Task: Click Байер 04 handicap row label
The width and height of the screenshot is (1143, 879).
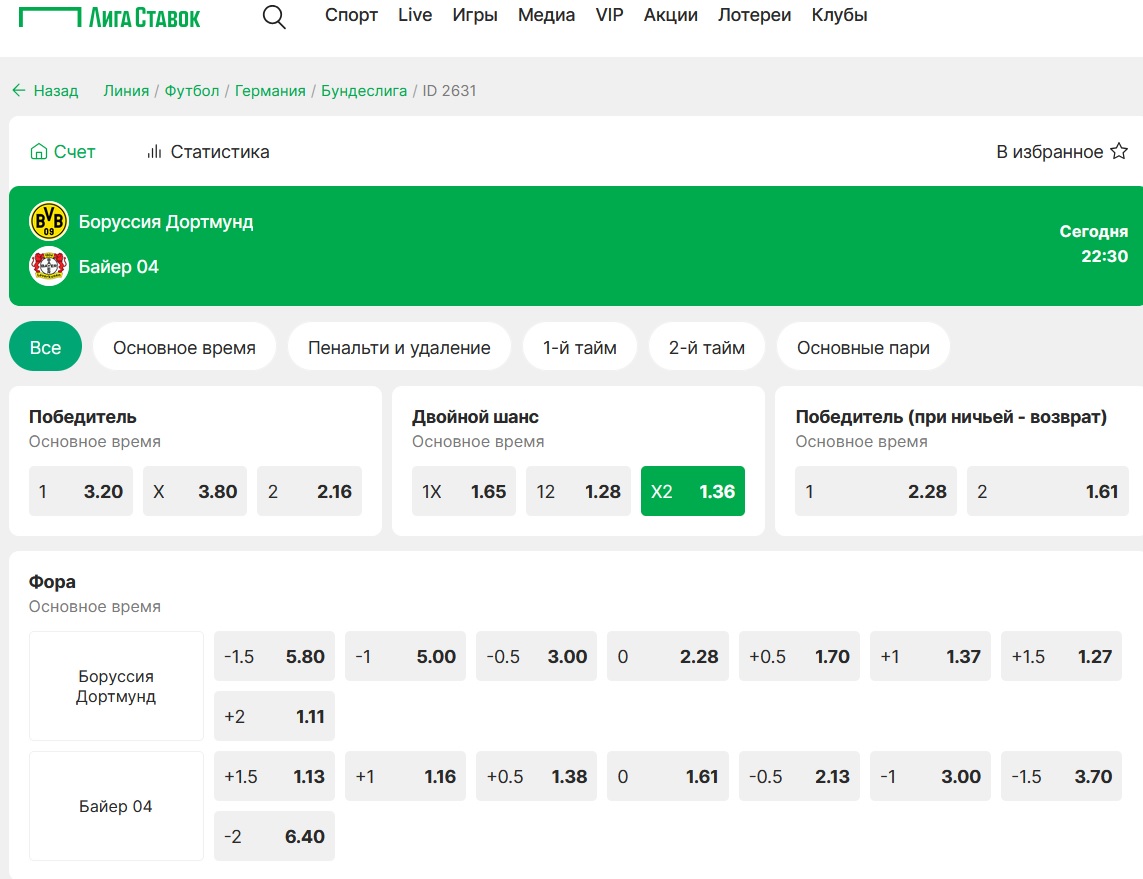Action: click(116, 806)
